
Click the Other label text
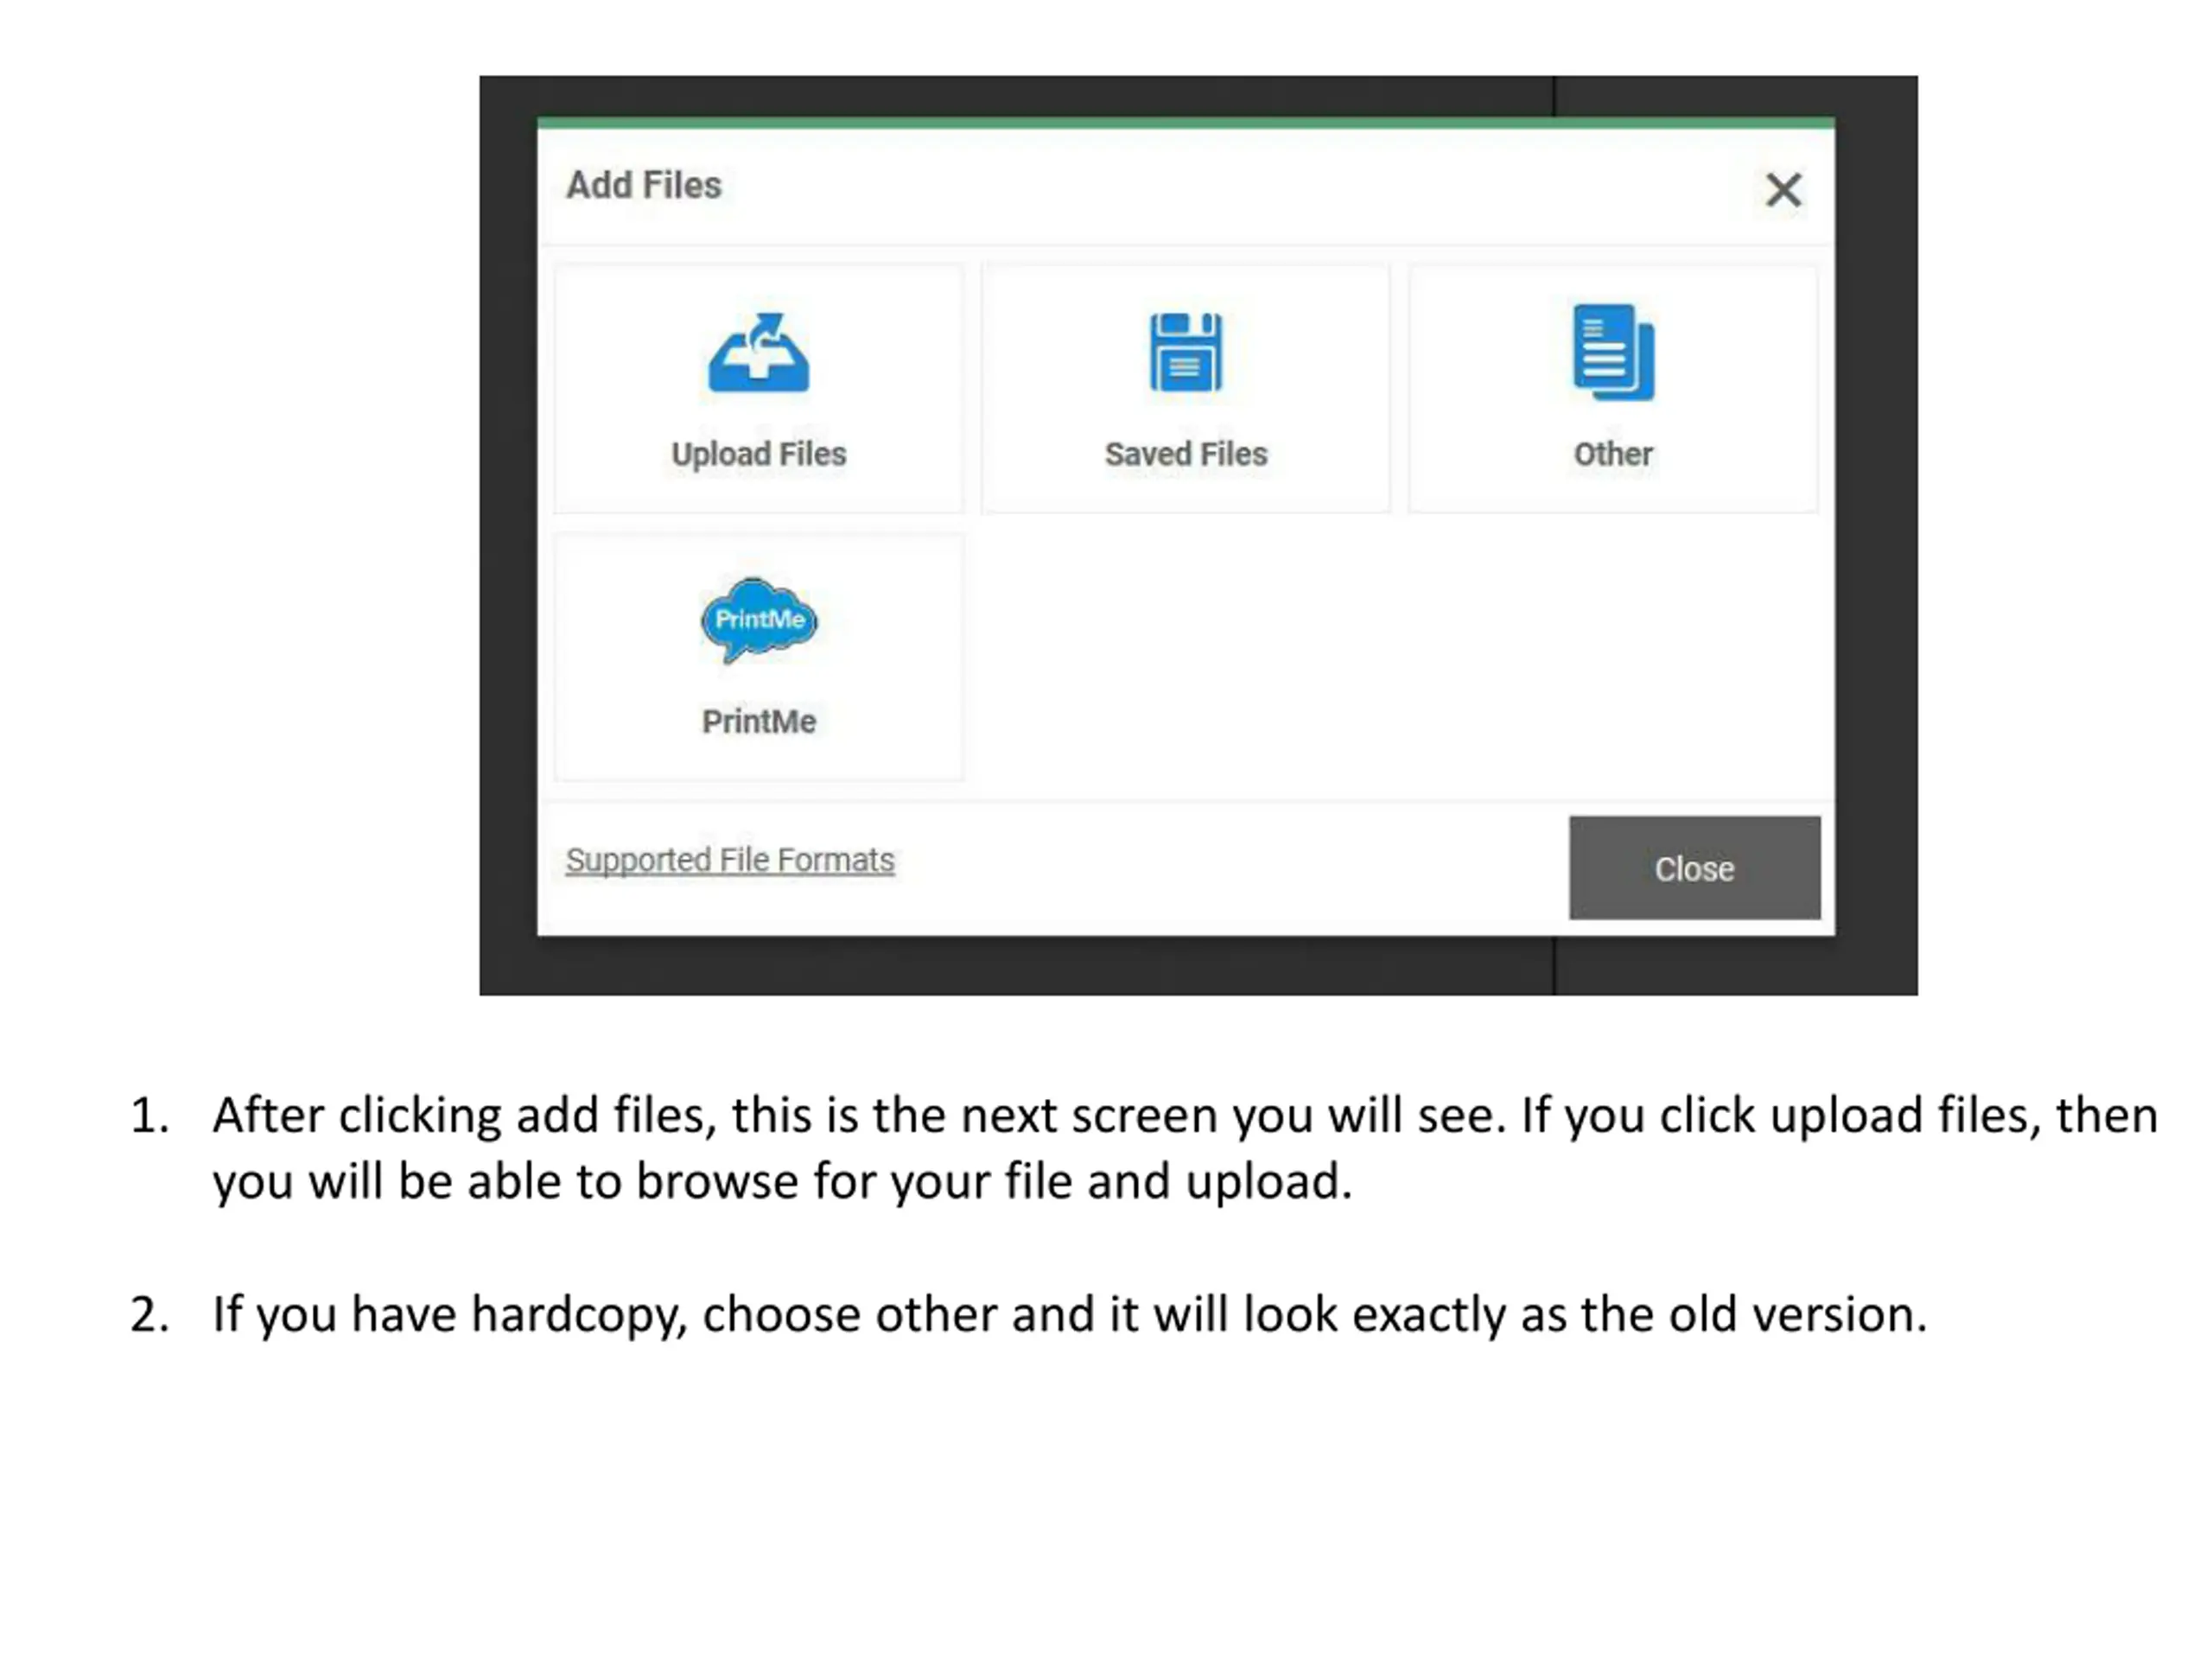click(1613, 454)
